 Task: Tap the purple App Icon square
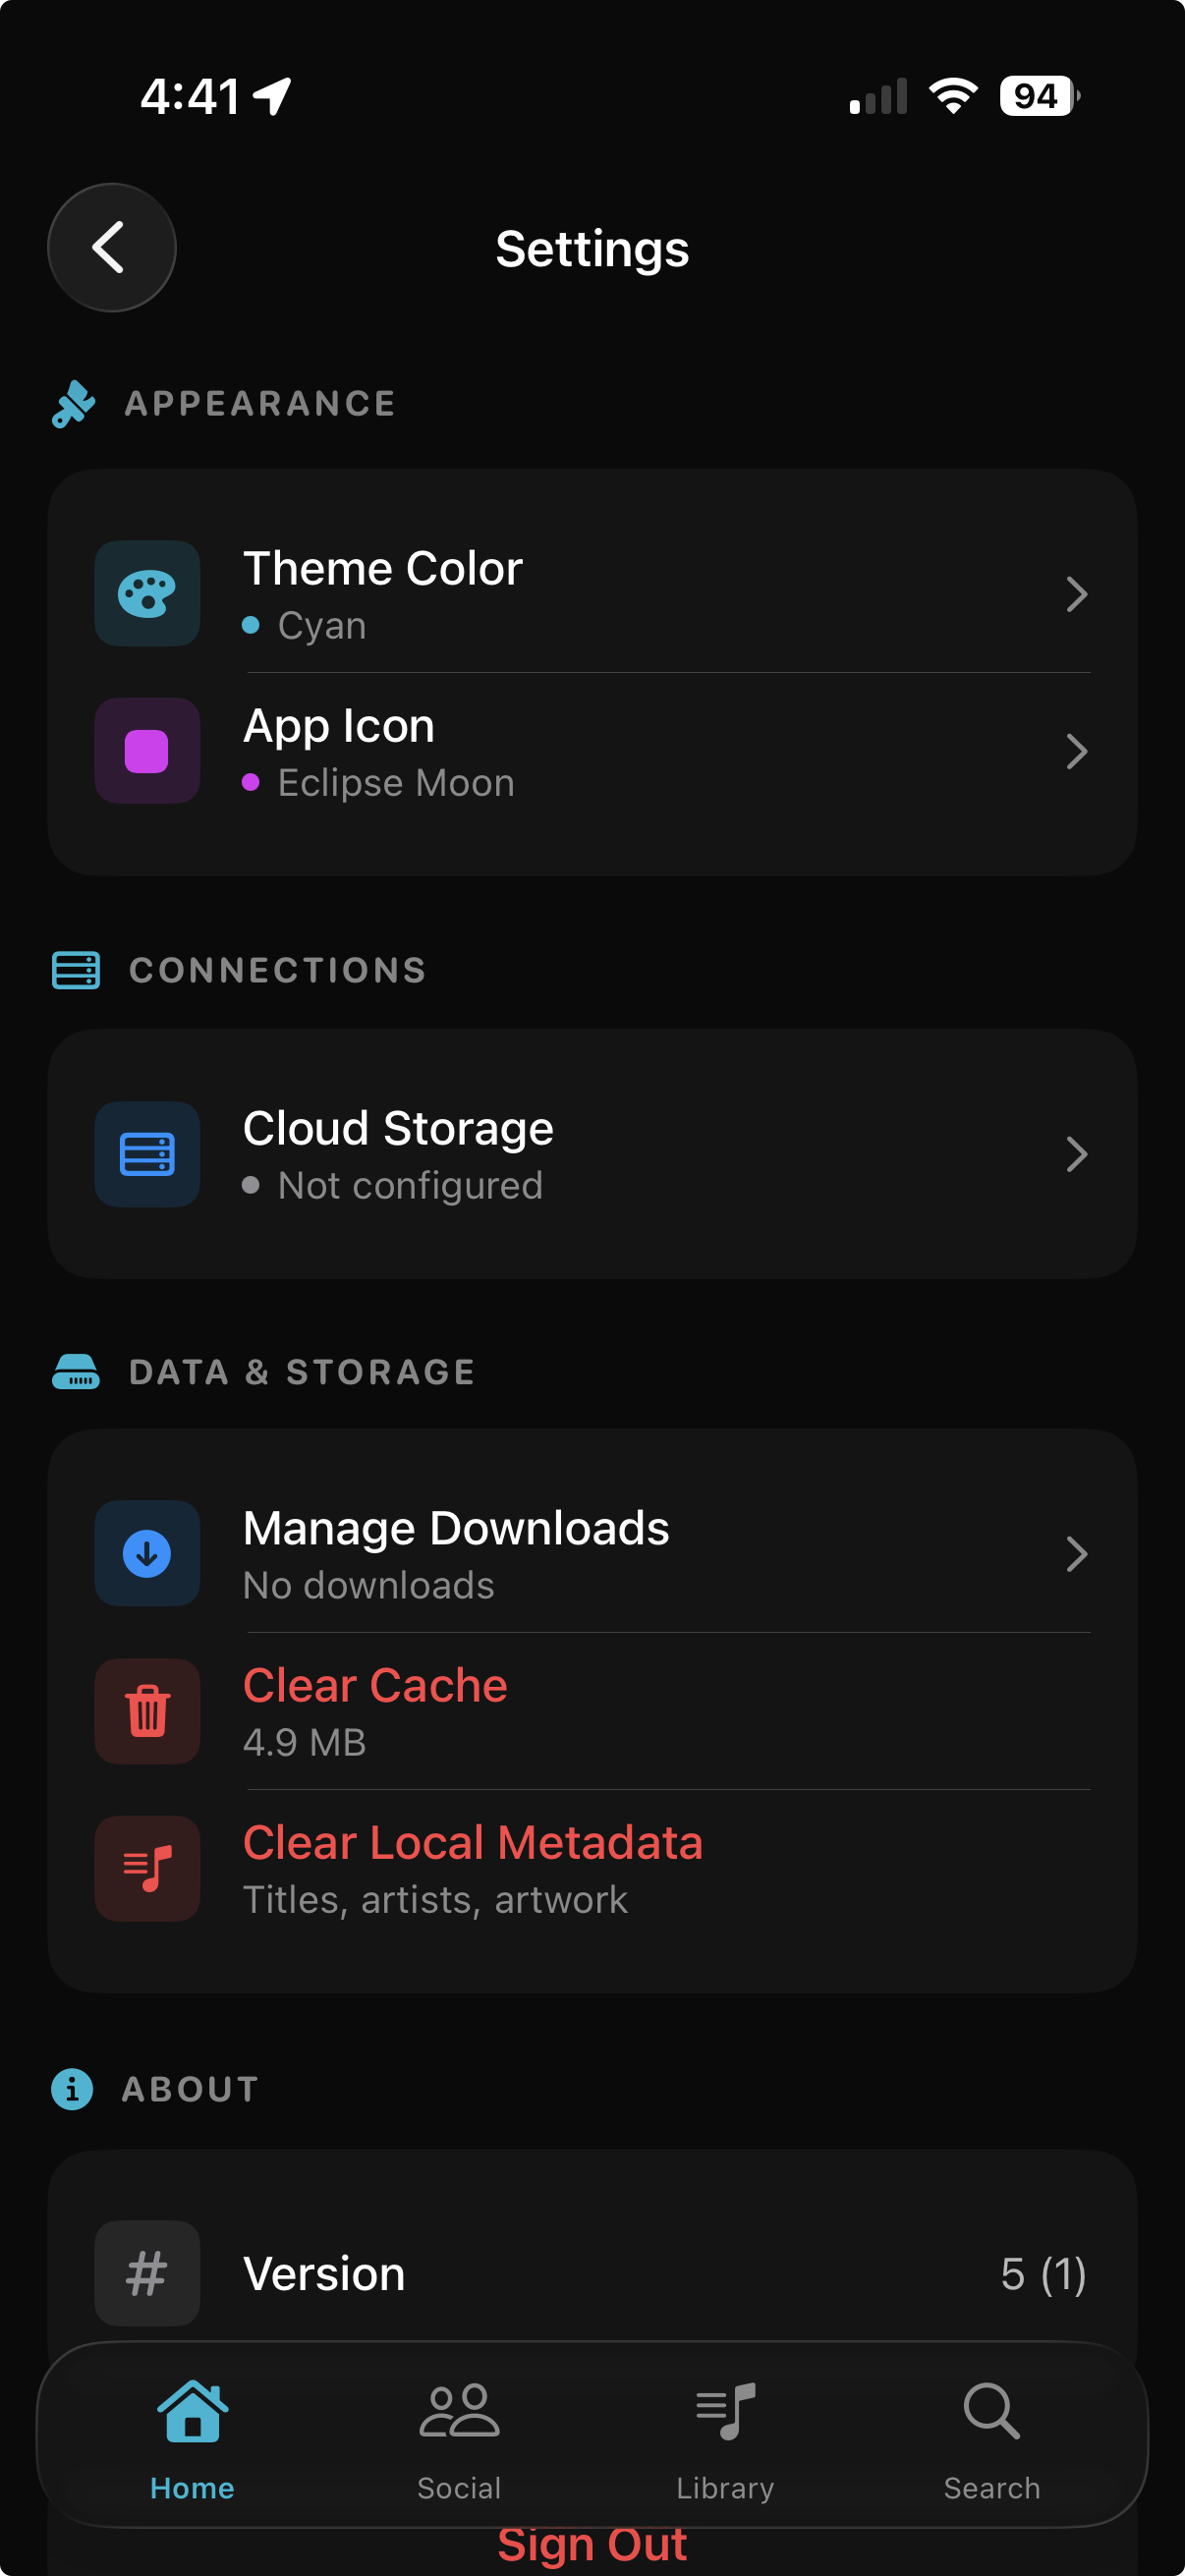coord(147,751)
